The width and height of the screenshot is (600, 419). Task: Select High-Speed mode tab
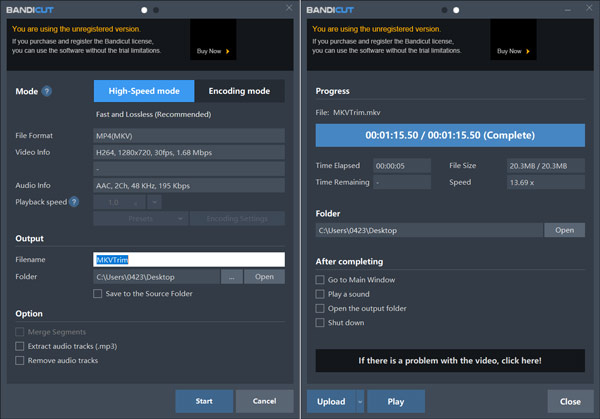[144, 91]
